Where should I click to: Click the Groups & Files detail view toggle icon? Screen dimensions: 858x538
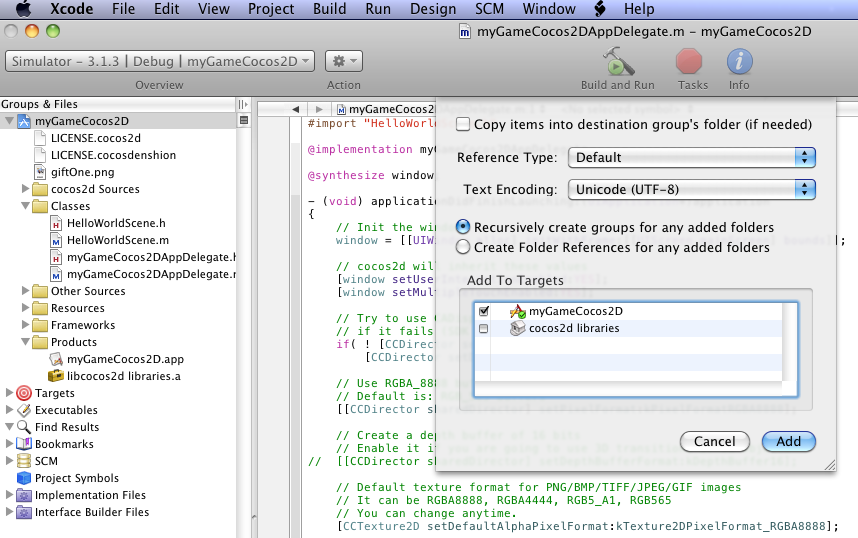pyautogui.click(x=244, y=120)
